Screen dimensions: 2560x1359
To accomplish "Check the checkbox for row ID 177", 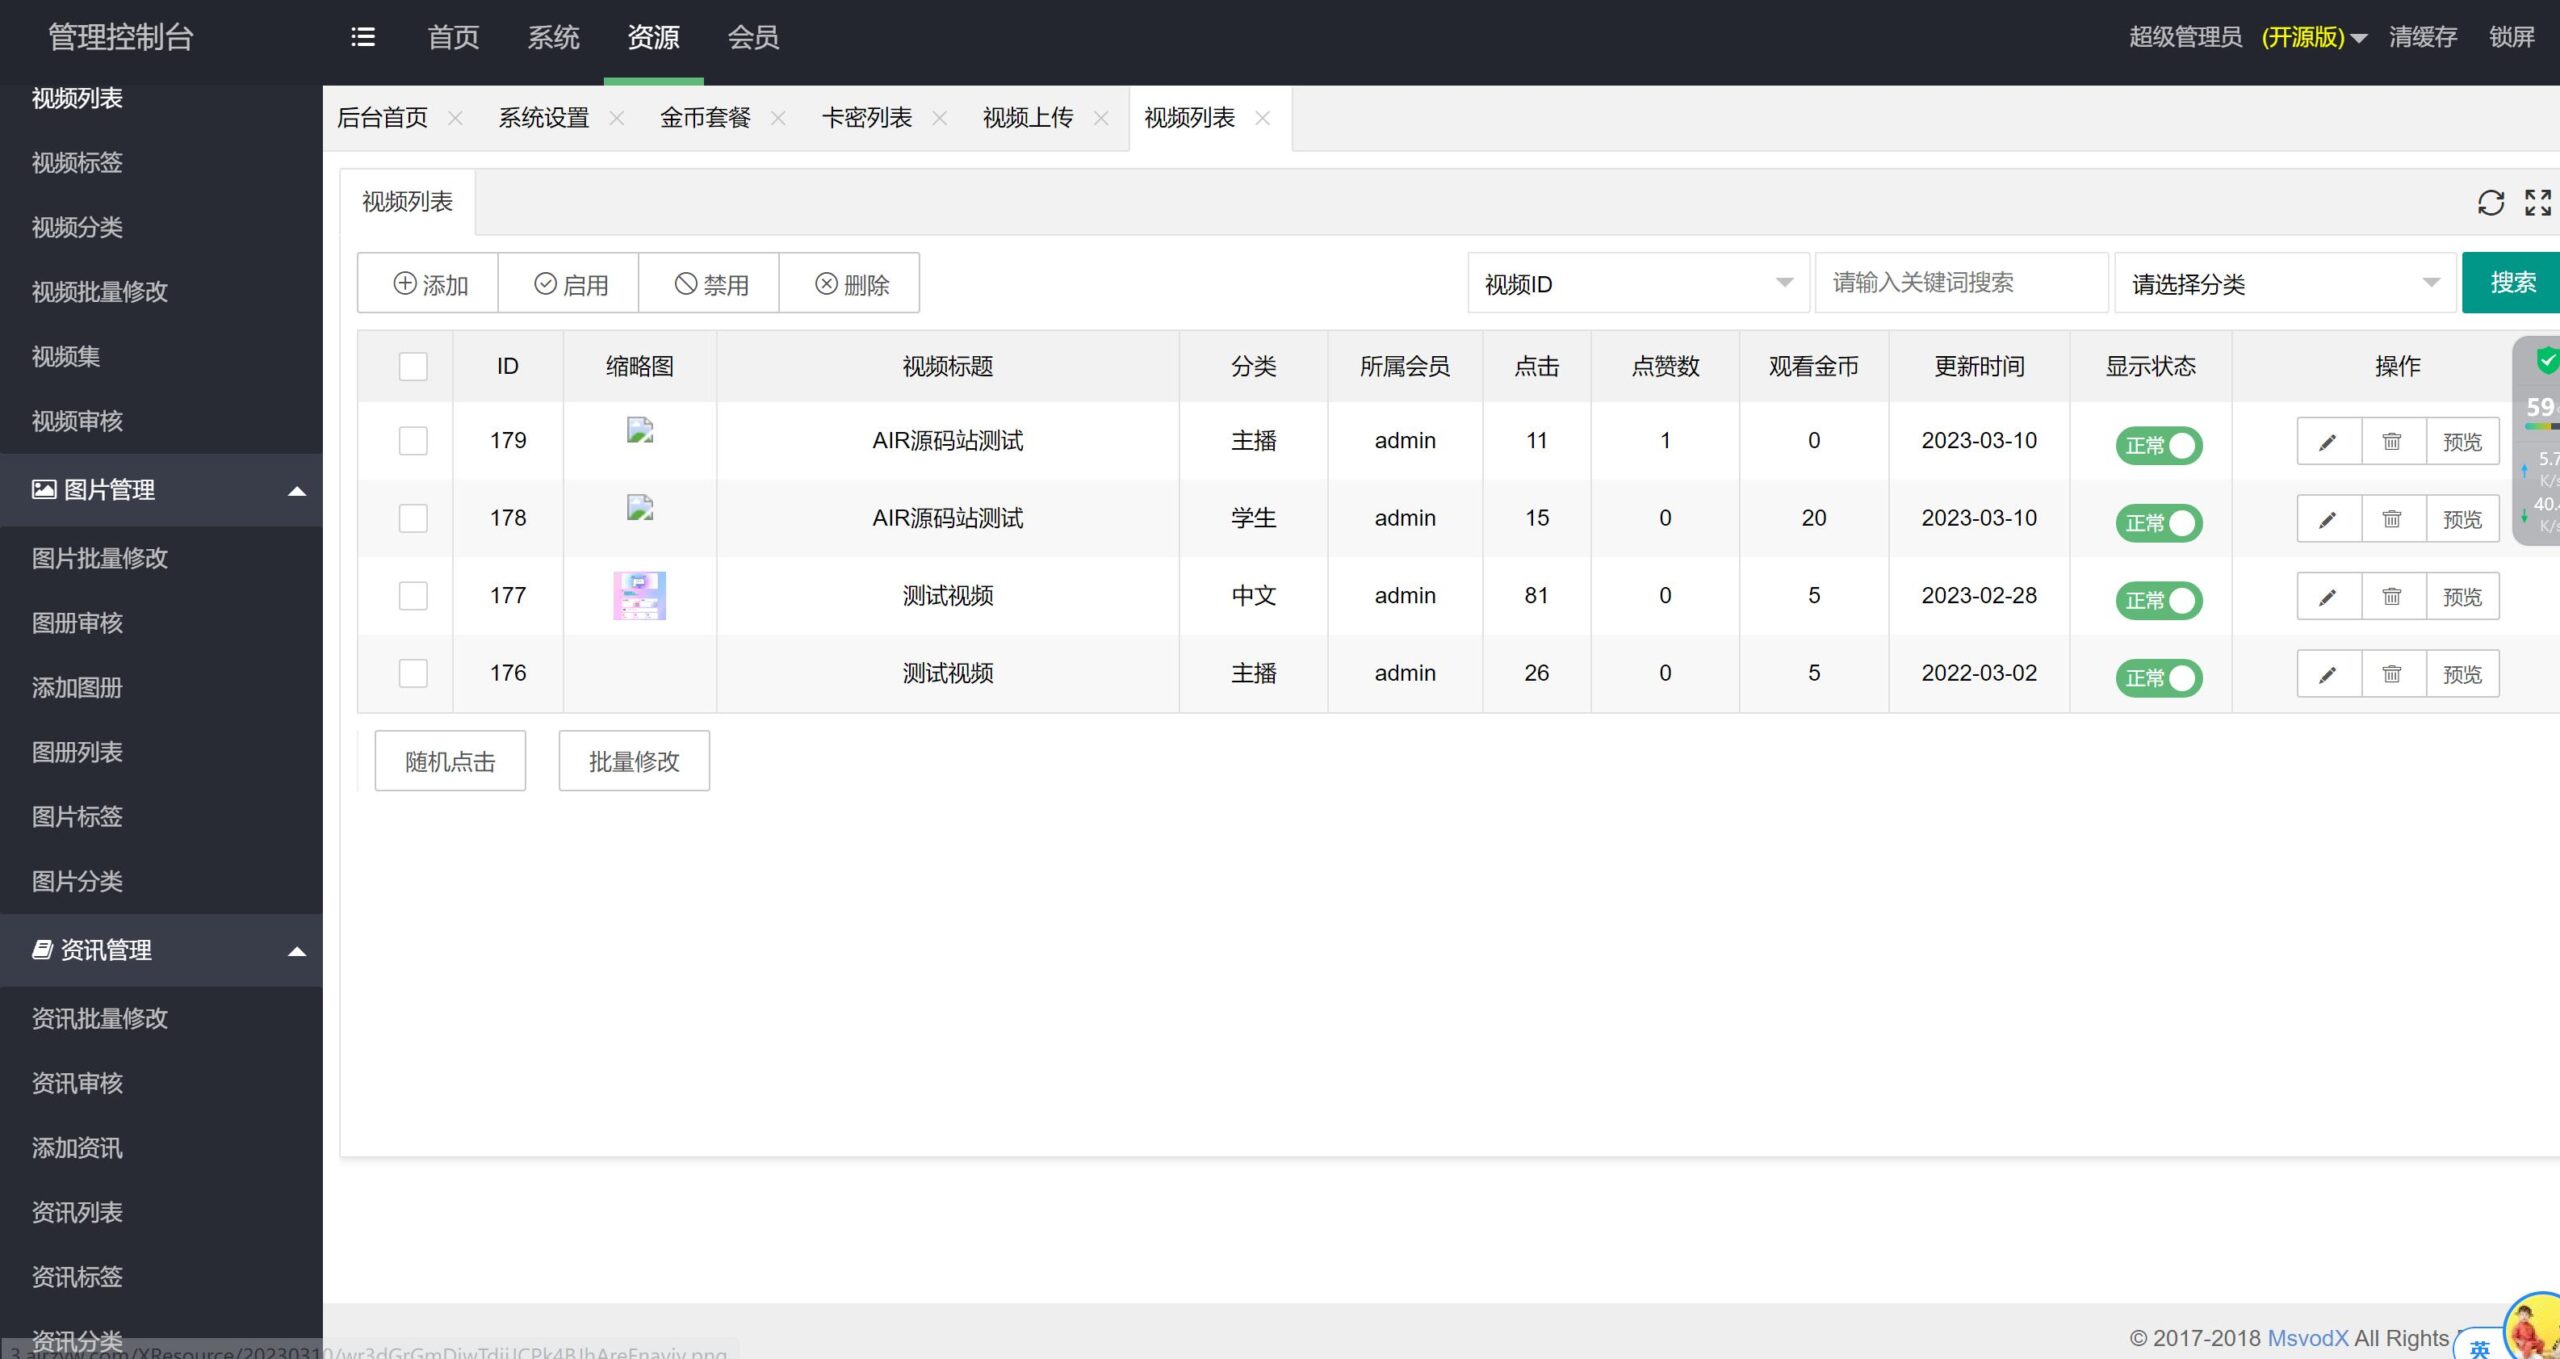I will (x=413, y=596).
